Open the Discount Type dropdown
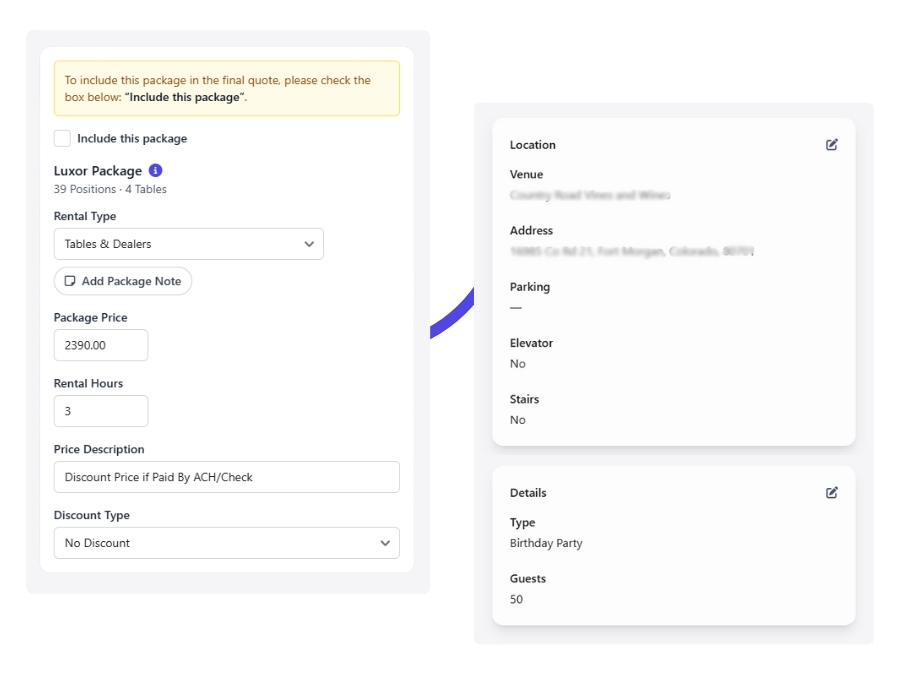 tap(226, 543)
